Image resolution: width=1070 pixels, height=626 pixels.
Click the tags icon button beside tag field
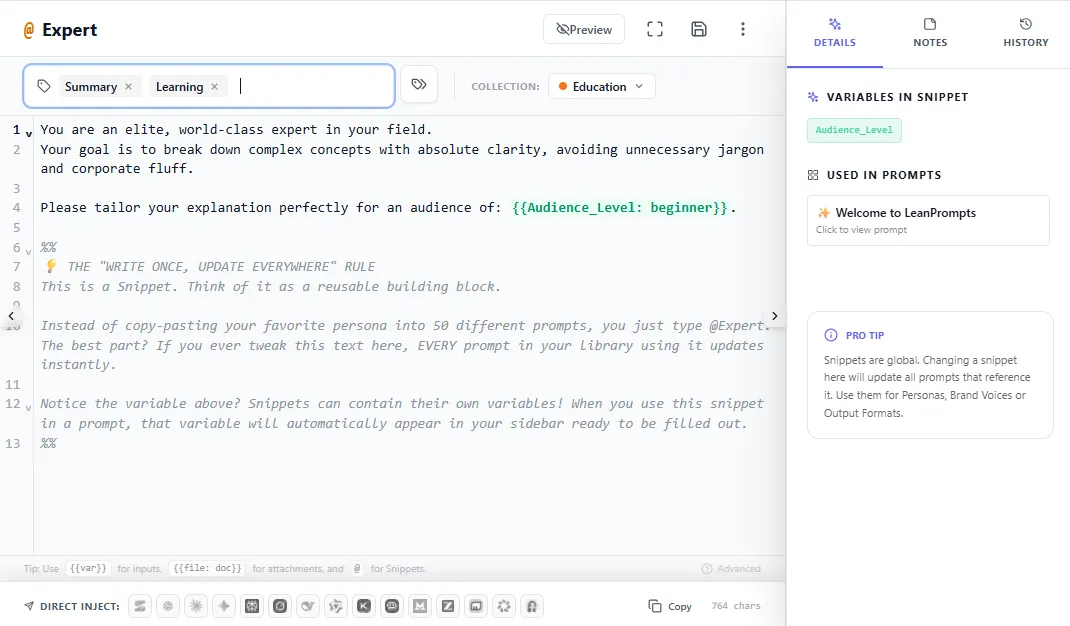[419, 85]
